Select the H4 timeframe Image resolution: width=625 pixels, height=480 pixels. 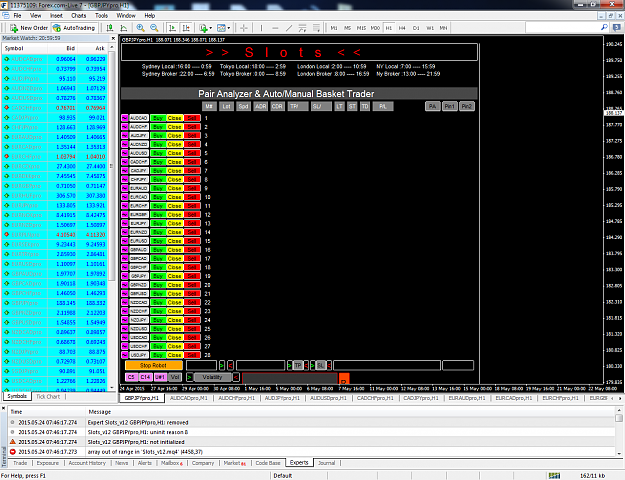coord(402,28)
